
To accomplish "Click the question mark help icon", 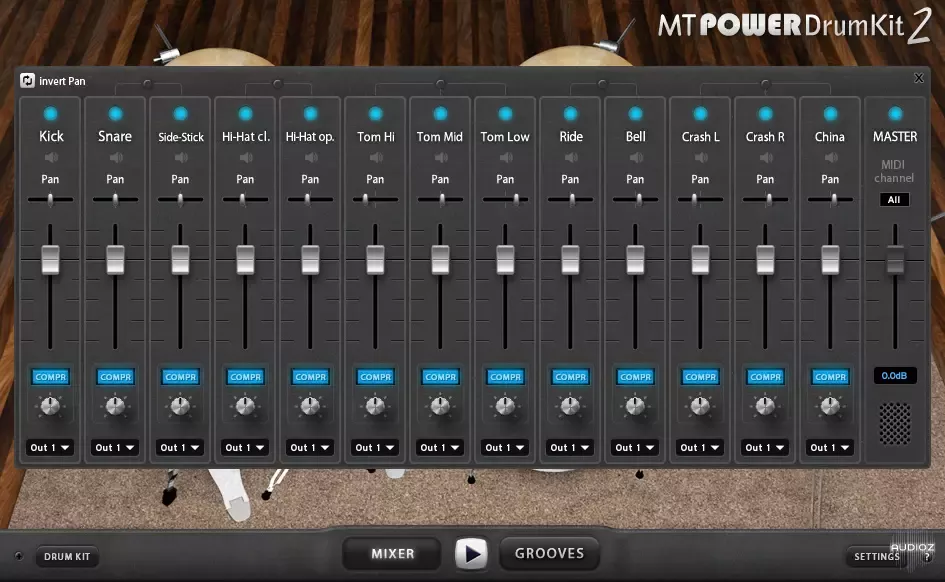I will tap(928, 558).
